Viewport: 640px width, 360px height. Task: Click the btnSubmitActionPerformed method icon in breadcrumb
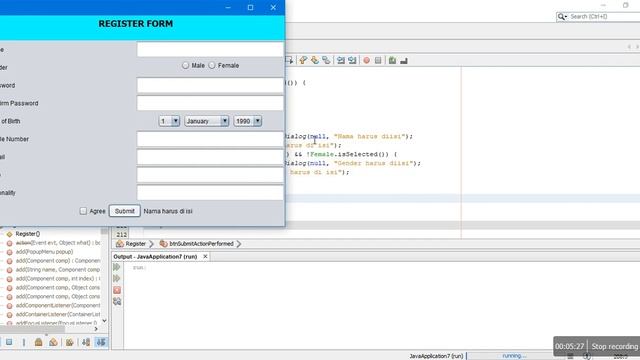(163, 244)
